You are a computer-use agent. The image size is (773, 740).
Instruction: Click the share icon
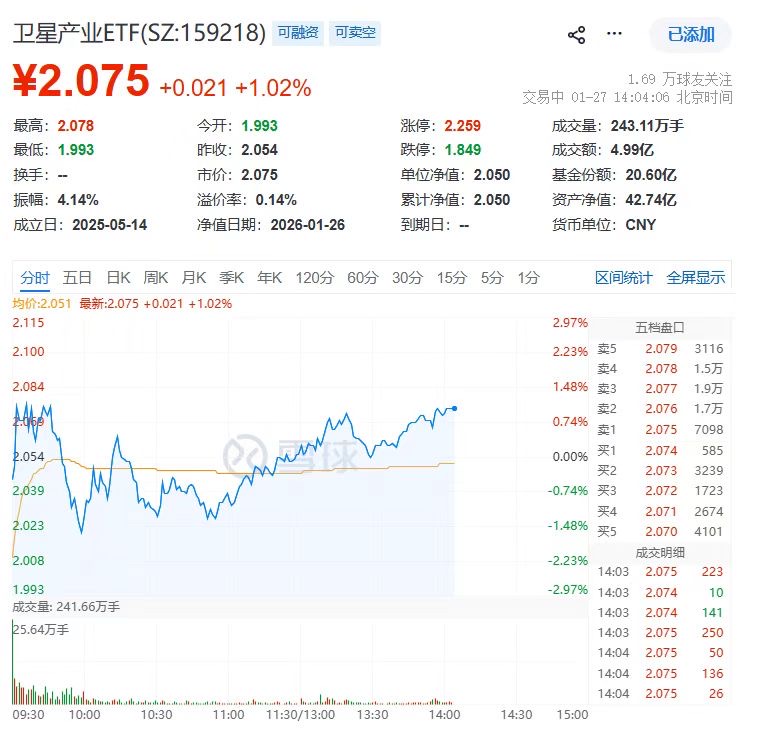click(576, 35)
